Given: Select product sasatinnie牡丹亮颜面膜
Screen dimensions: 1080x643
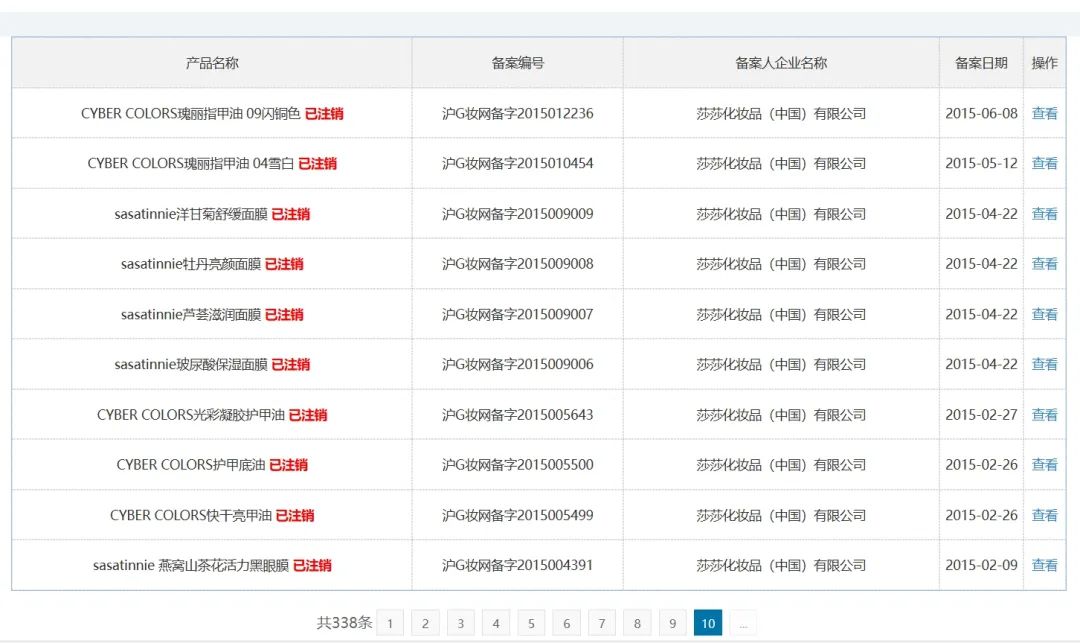Looking at the screenshot, I should tap(191, 264).
